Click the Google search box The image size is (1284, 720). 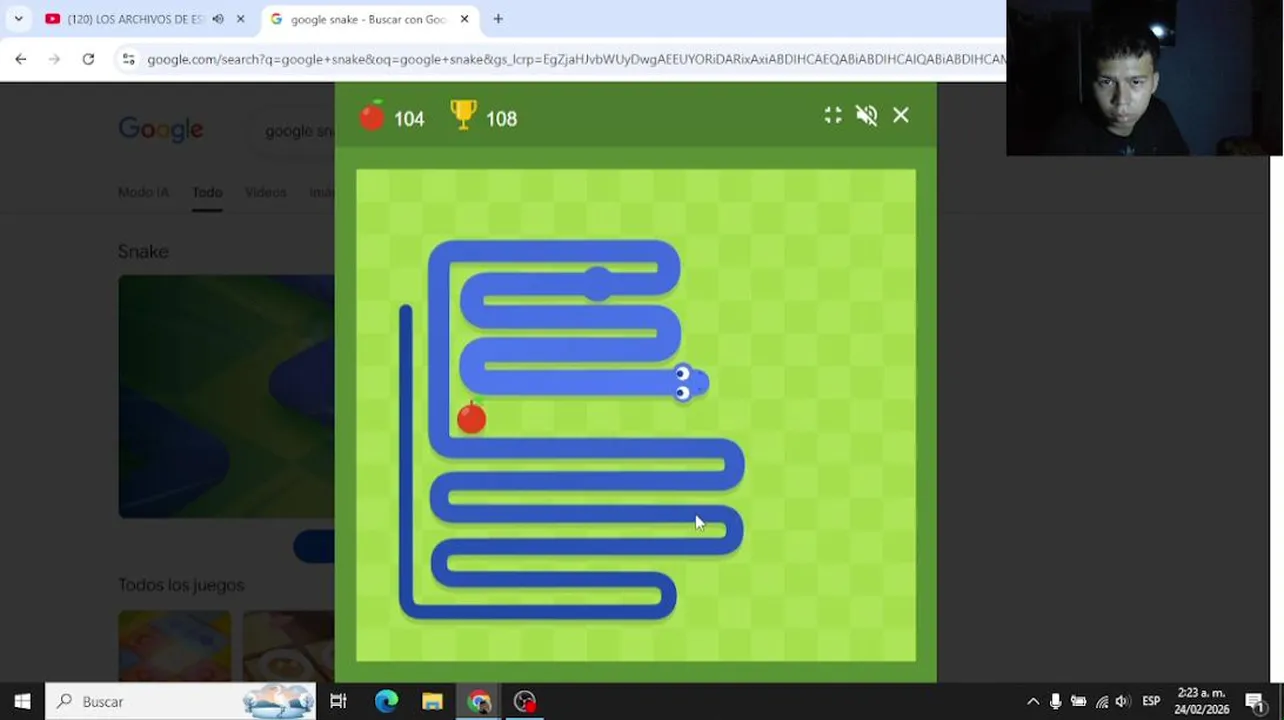[293, 131]
